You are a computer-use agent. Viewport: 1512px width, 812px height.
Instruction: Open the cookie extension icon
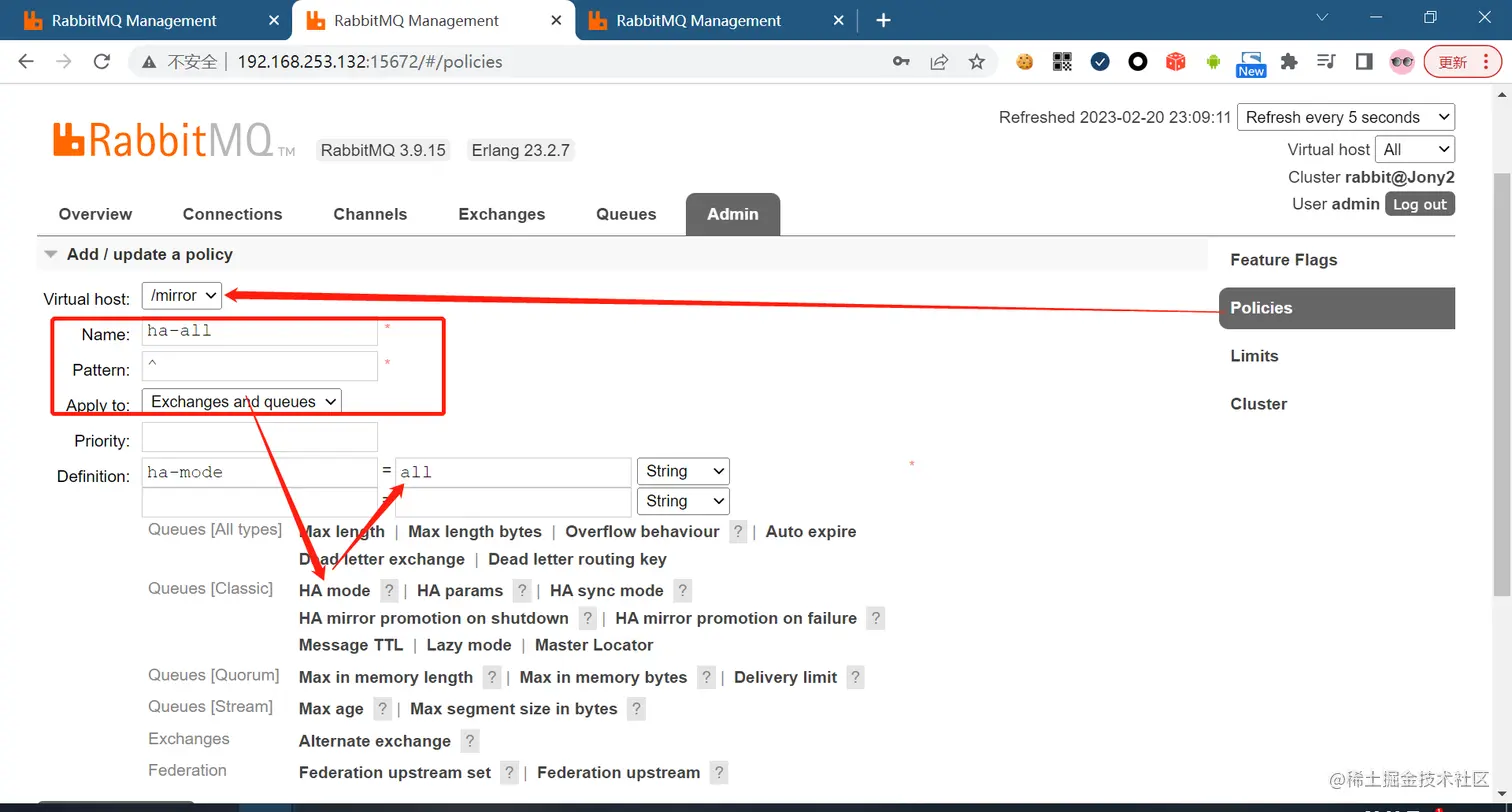point(1024,62)
